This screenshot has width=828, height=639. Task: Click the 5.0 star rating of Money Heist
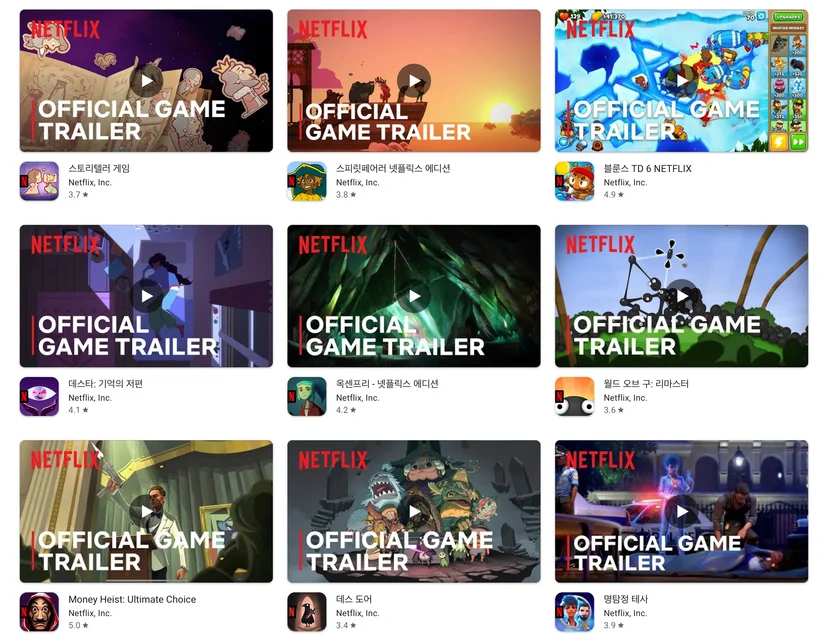coord(78,626)
